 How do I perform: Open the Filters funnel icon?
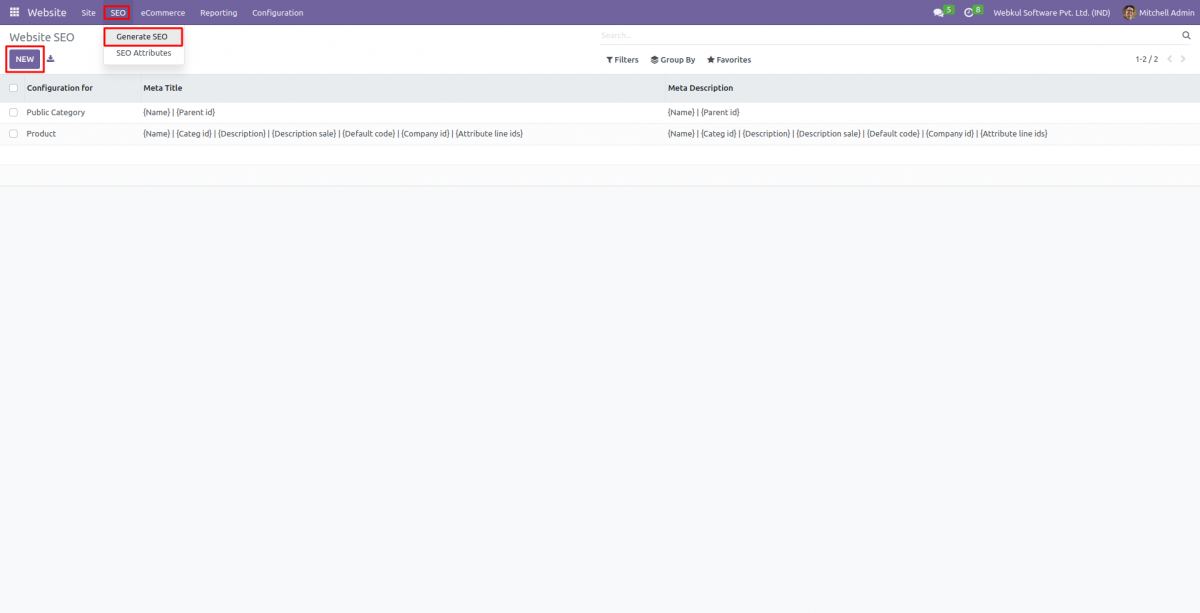(x=608, y=59)
